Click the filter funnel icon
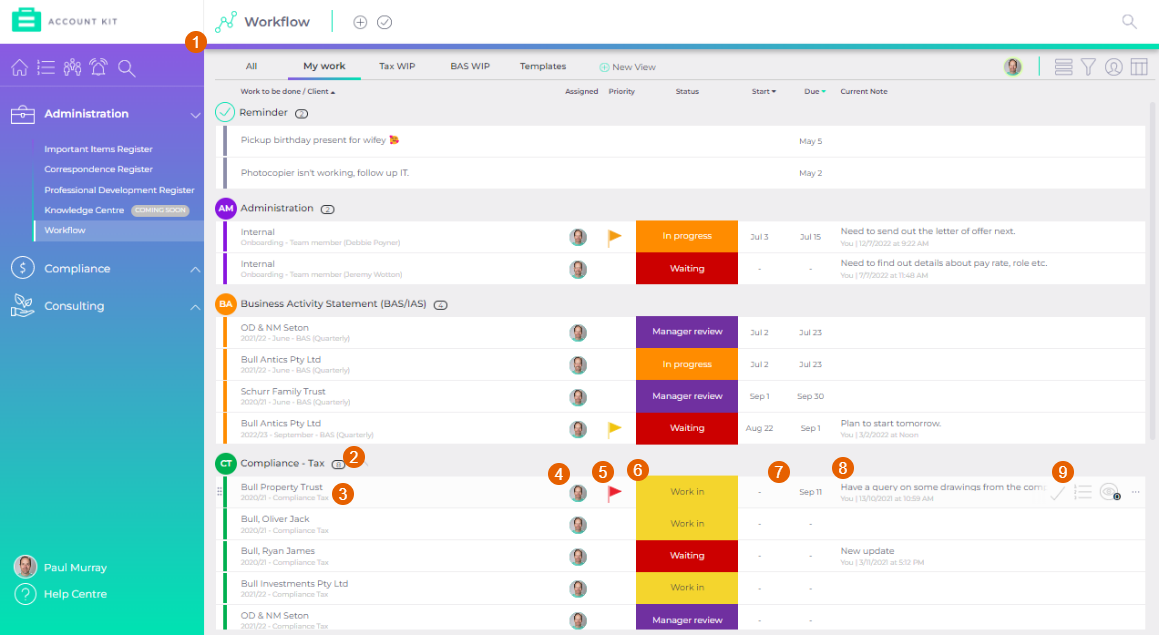 pos(1088,67)
